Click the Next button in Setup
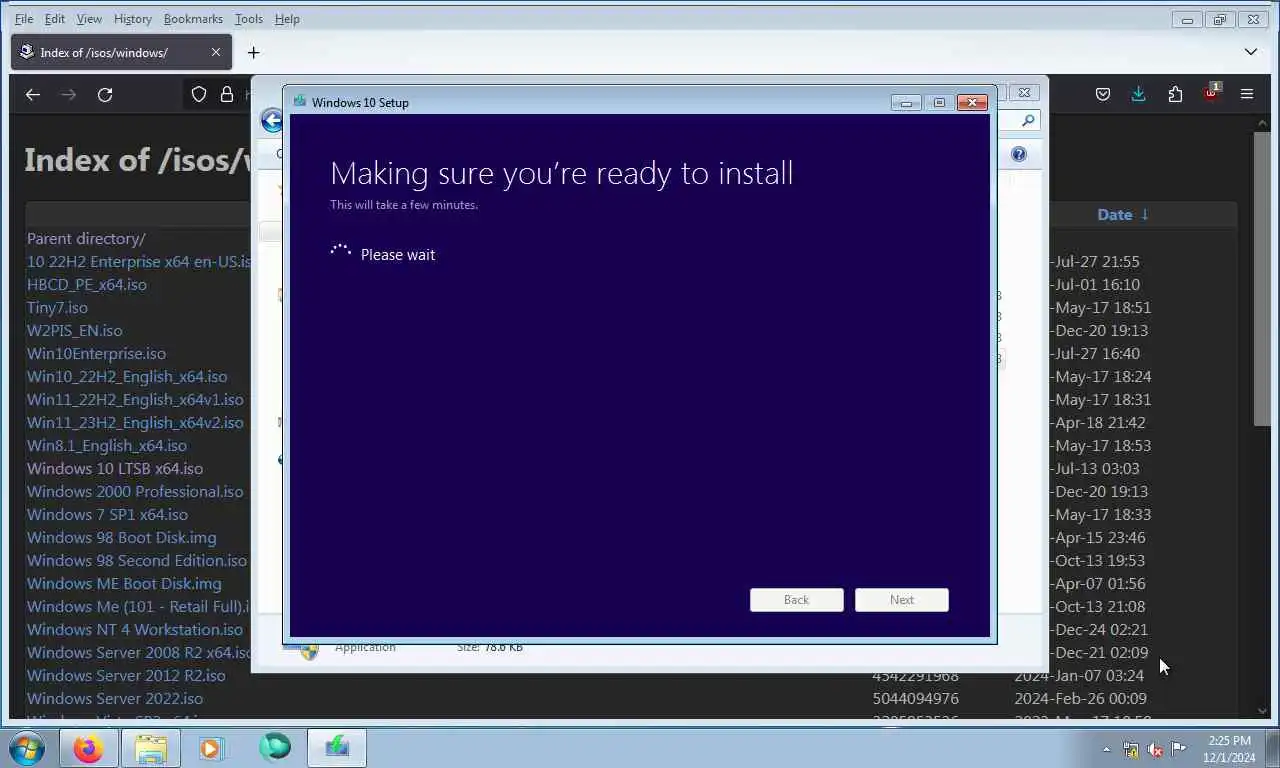1280x768 pixels. point(902,599)
